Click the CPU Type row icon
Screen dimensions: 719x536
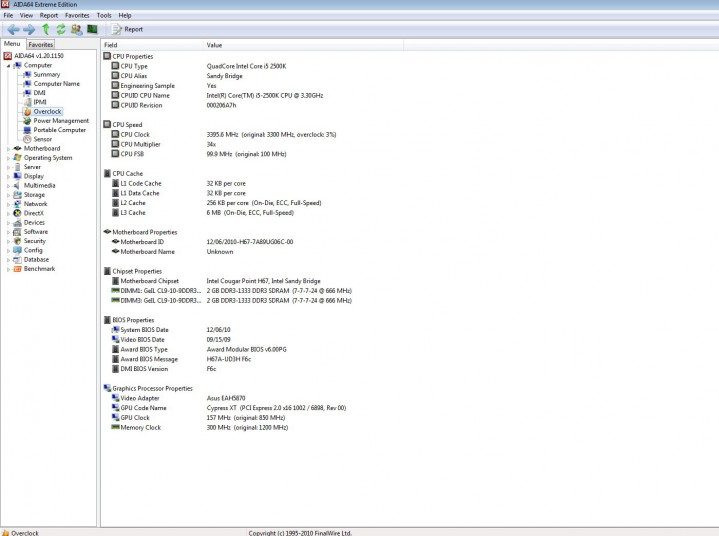pos(116,66)
